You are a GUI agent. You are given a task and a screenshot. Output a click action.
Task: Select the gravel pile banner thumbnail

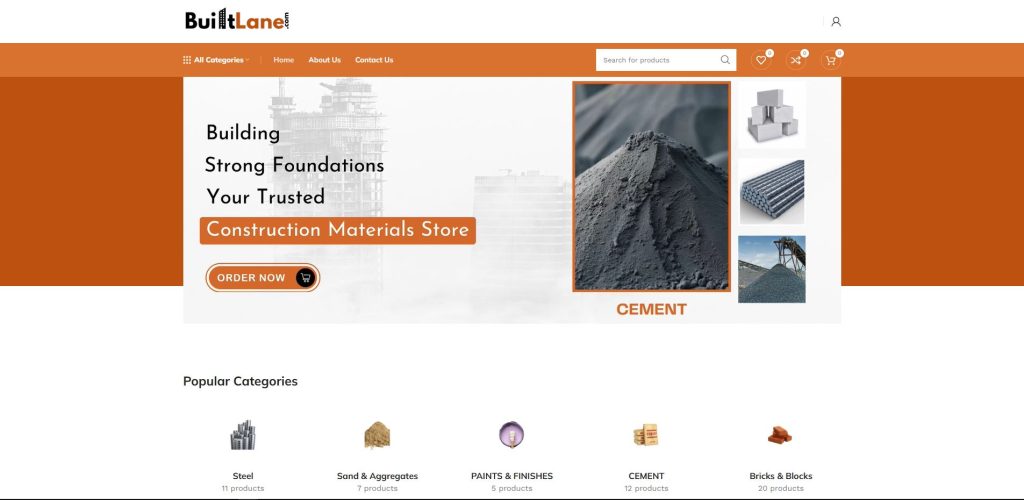[x=772, y=270]
